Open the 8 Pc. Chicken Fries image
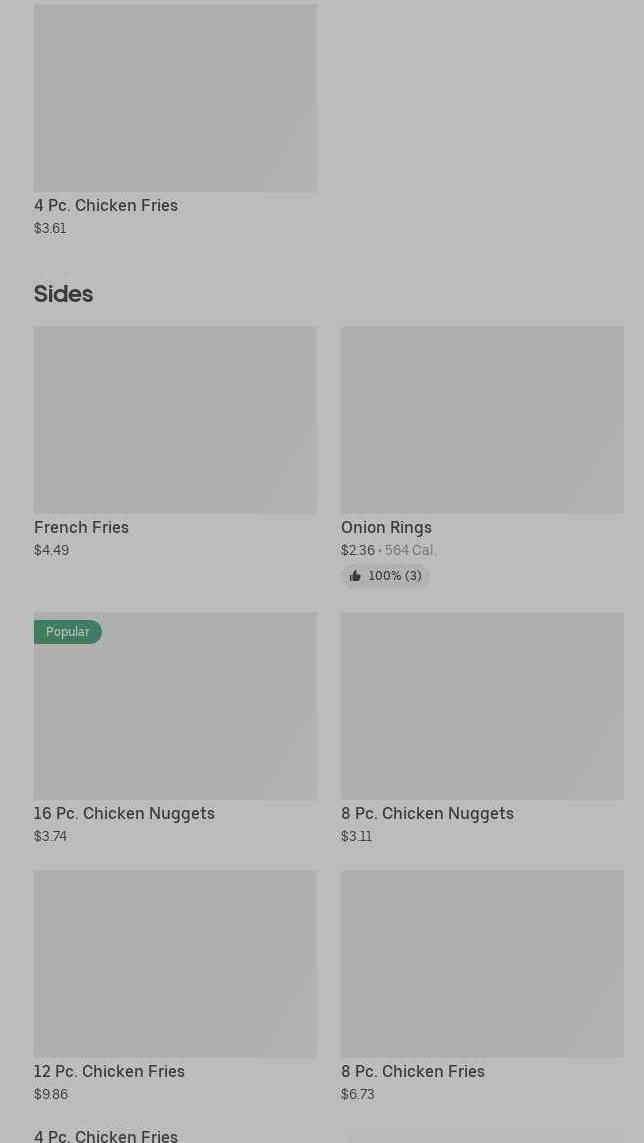This screenshot has height=1143, width=644. tap(482, 963)
